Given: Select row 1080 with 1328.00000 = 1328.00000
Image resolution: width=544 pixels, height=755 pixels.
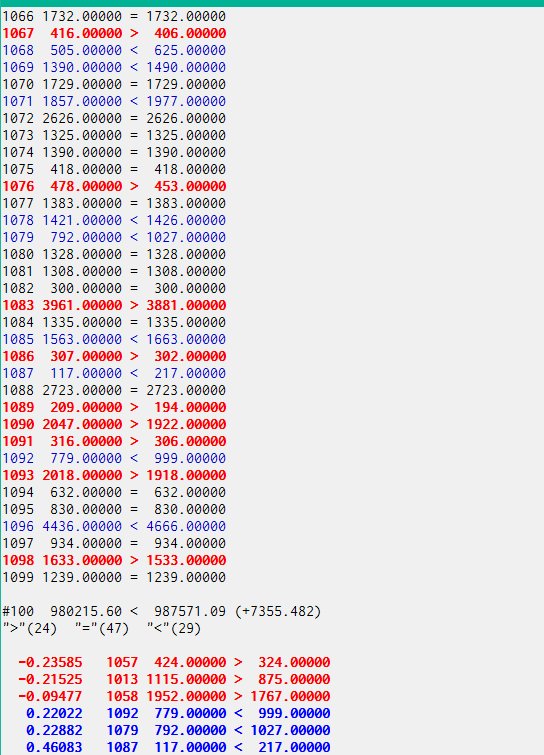Looking at the screenshot, I should pos(114,254).
